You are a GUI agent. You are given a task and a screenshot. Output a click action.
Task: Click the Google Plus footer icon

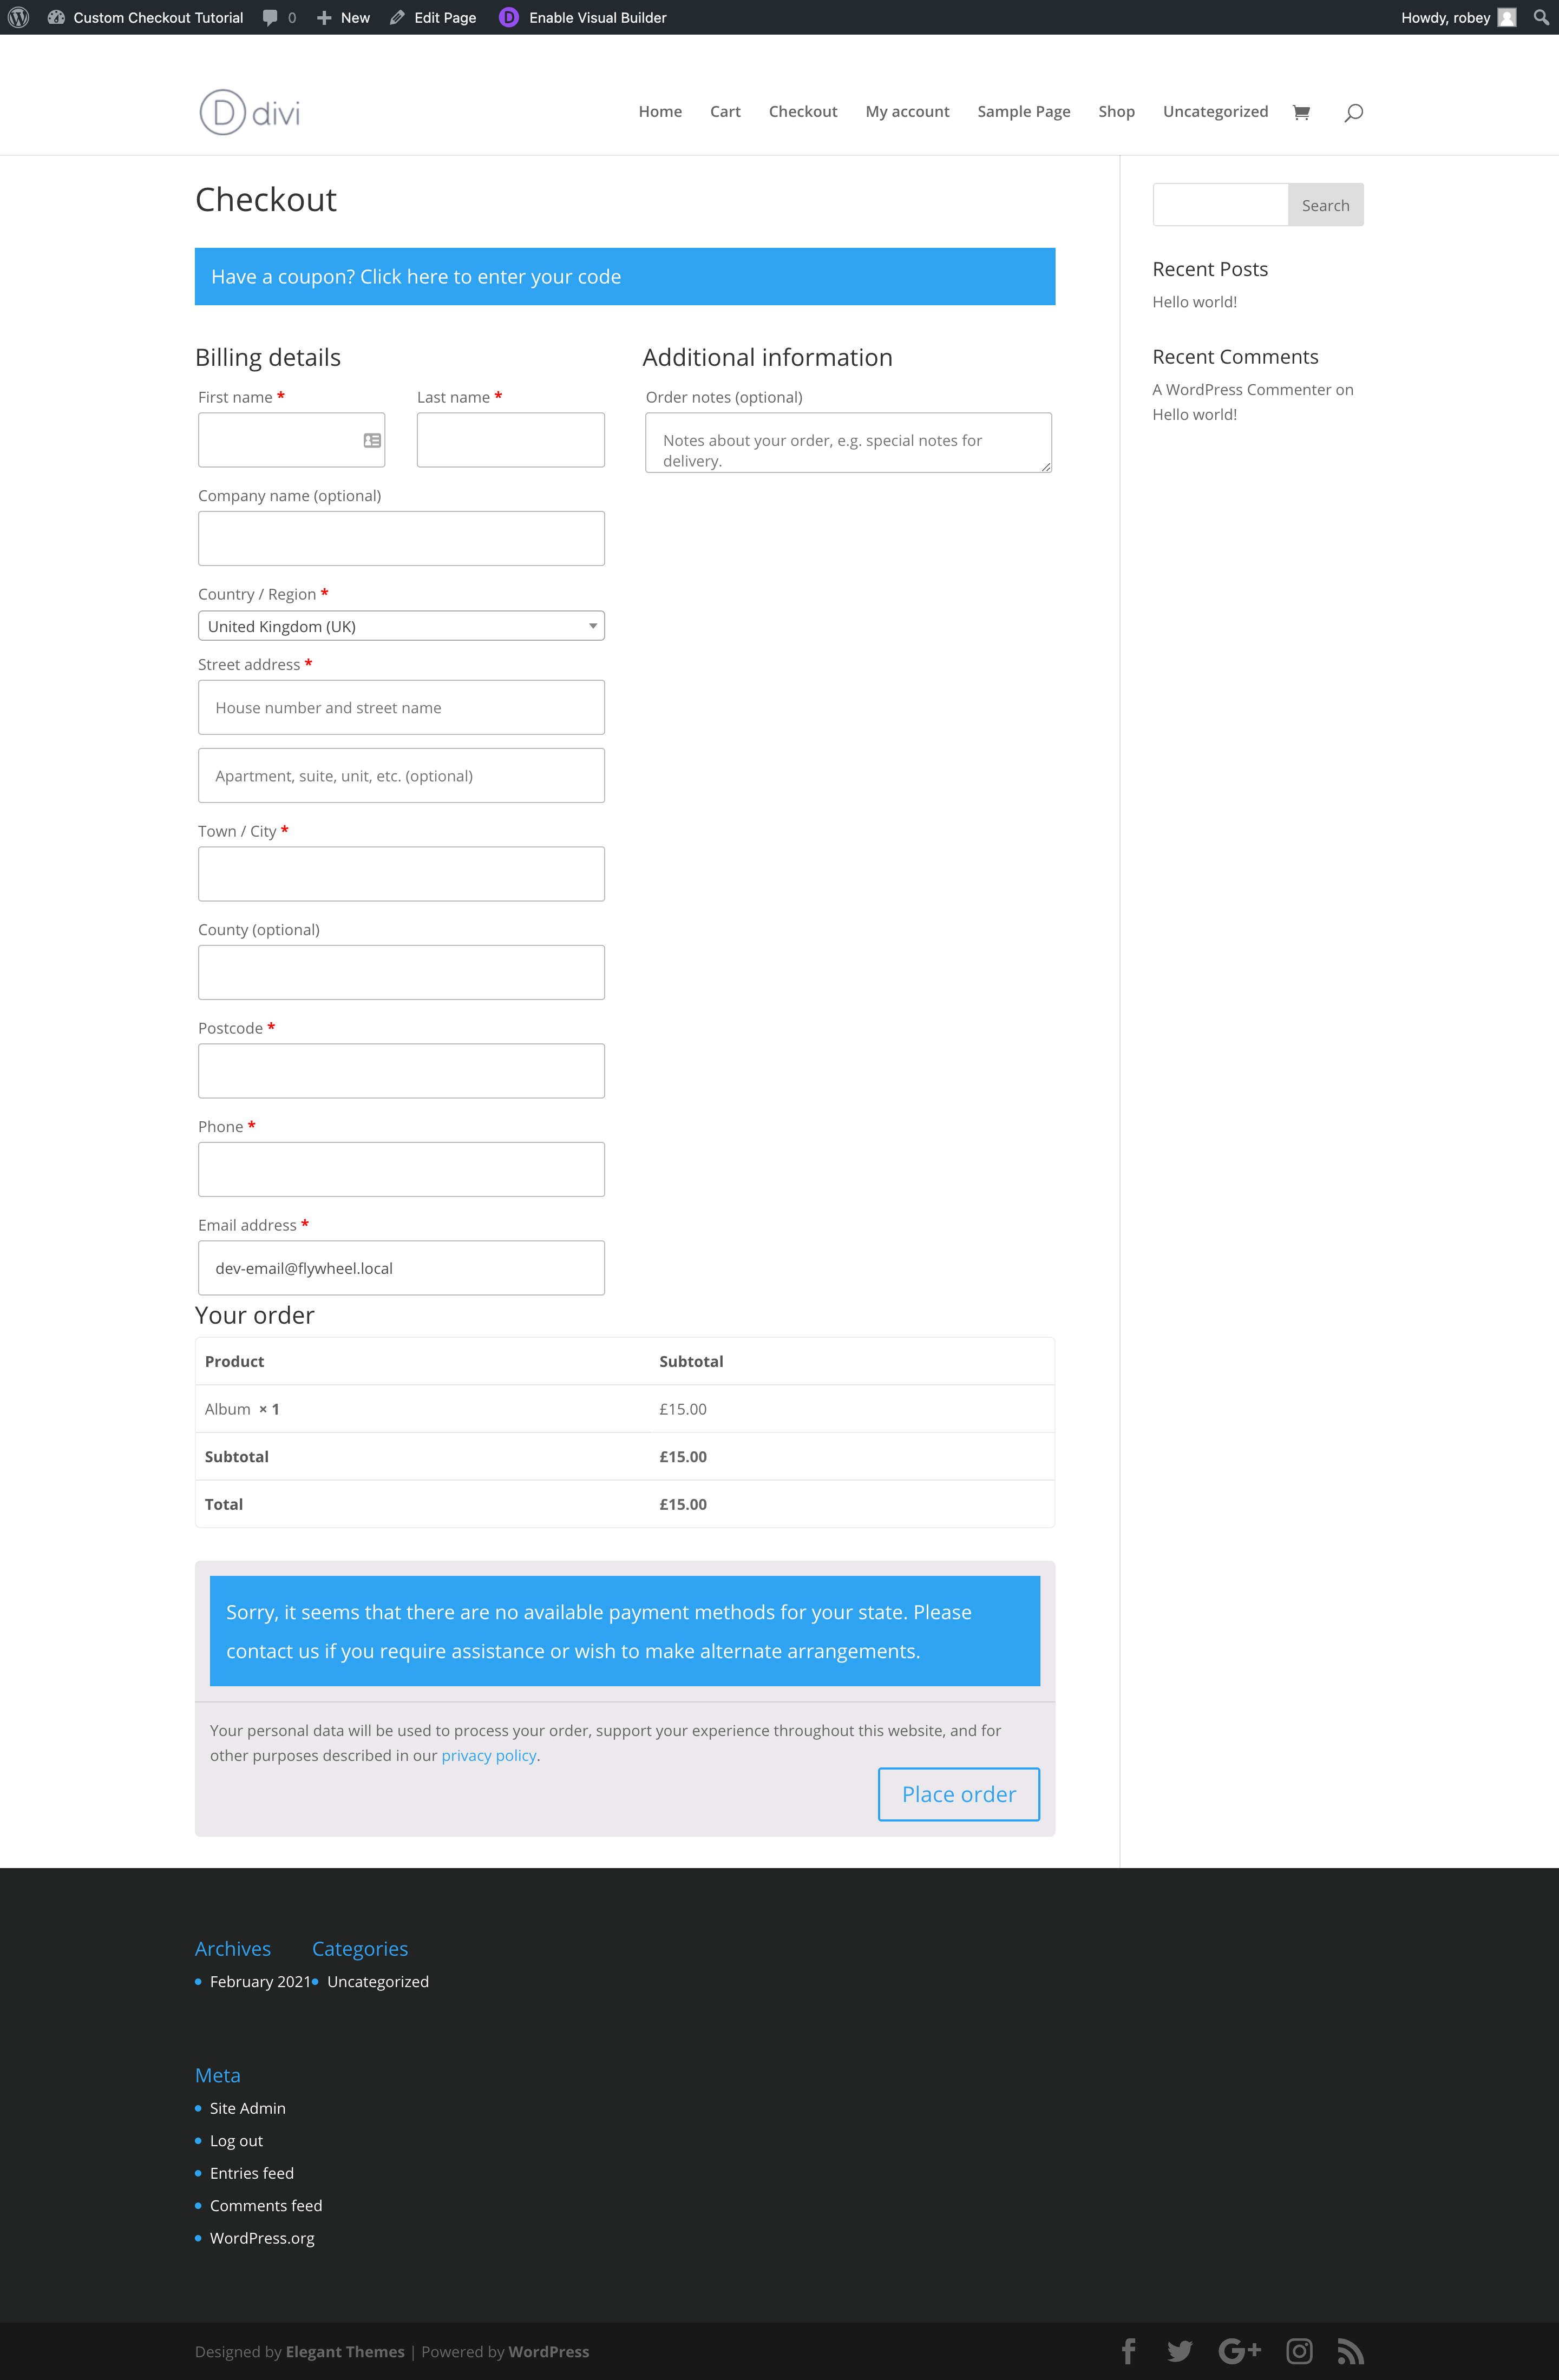1240,2352
